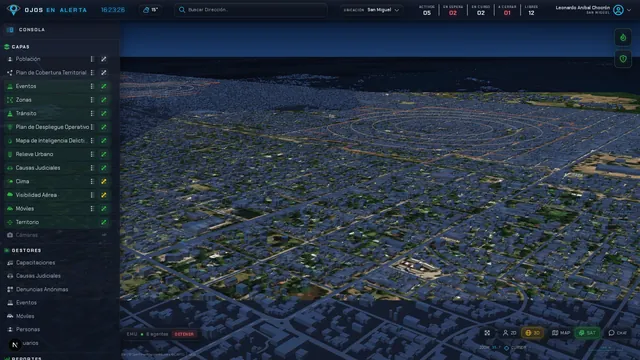
Task: Open the Chat button
Action: coord(617,333)
